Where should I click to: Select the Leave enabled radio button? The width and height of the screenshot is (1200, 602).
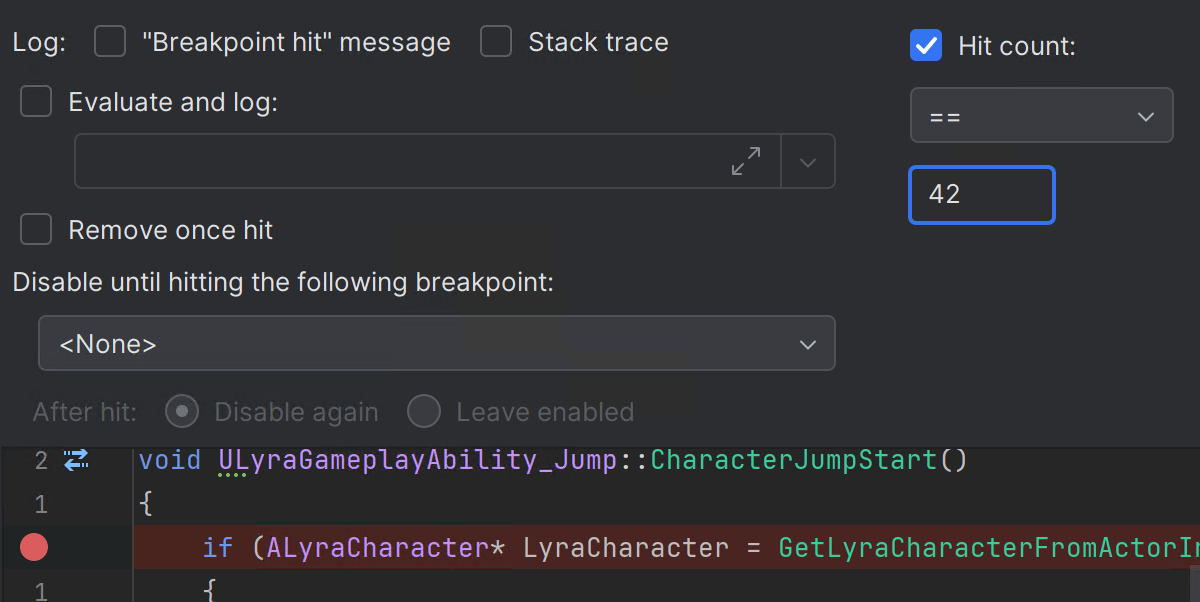click(424, 411)
